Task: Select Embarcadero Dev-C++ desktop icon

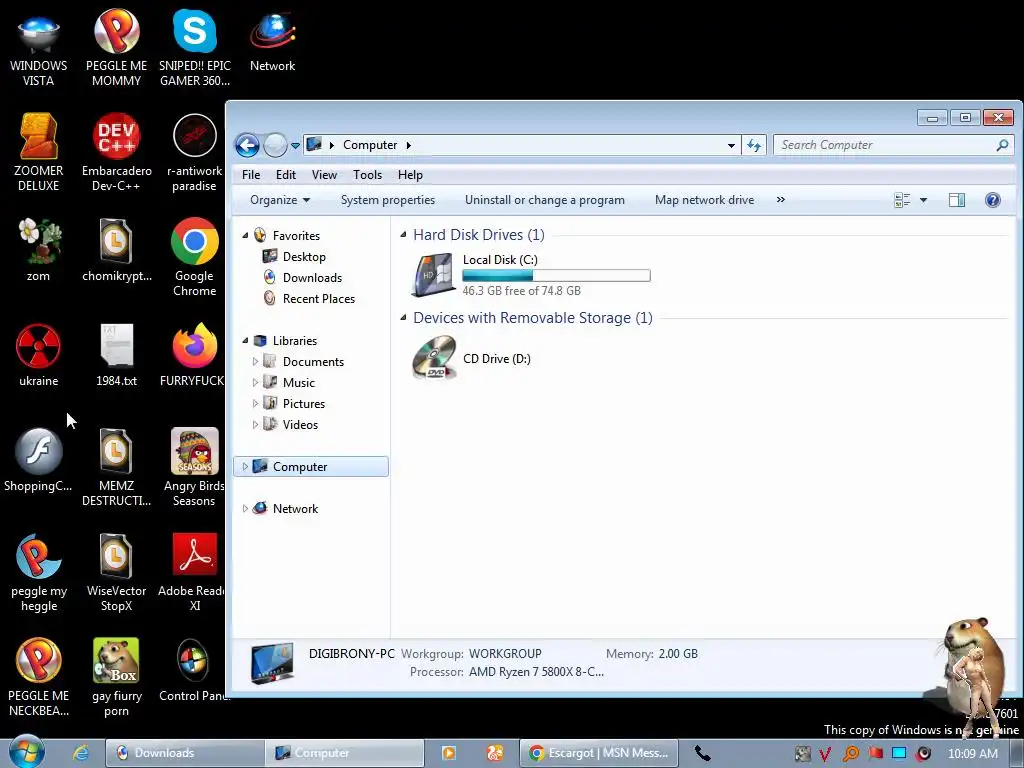Action: pos(116,153)
